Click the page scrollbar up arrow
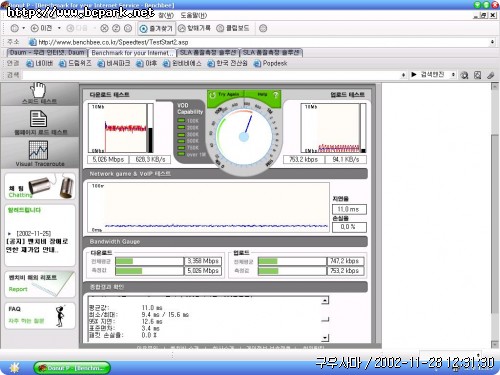This screenshot has height=375, width=500. [x=495, y=87]
